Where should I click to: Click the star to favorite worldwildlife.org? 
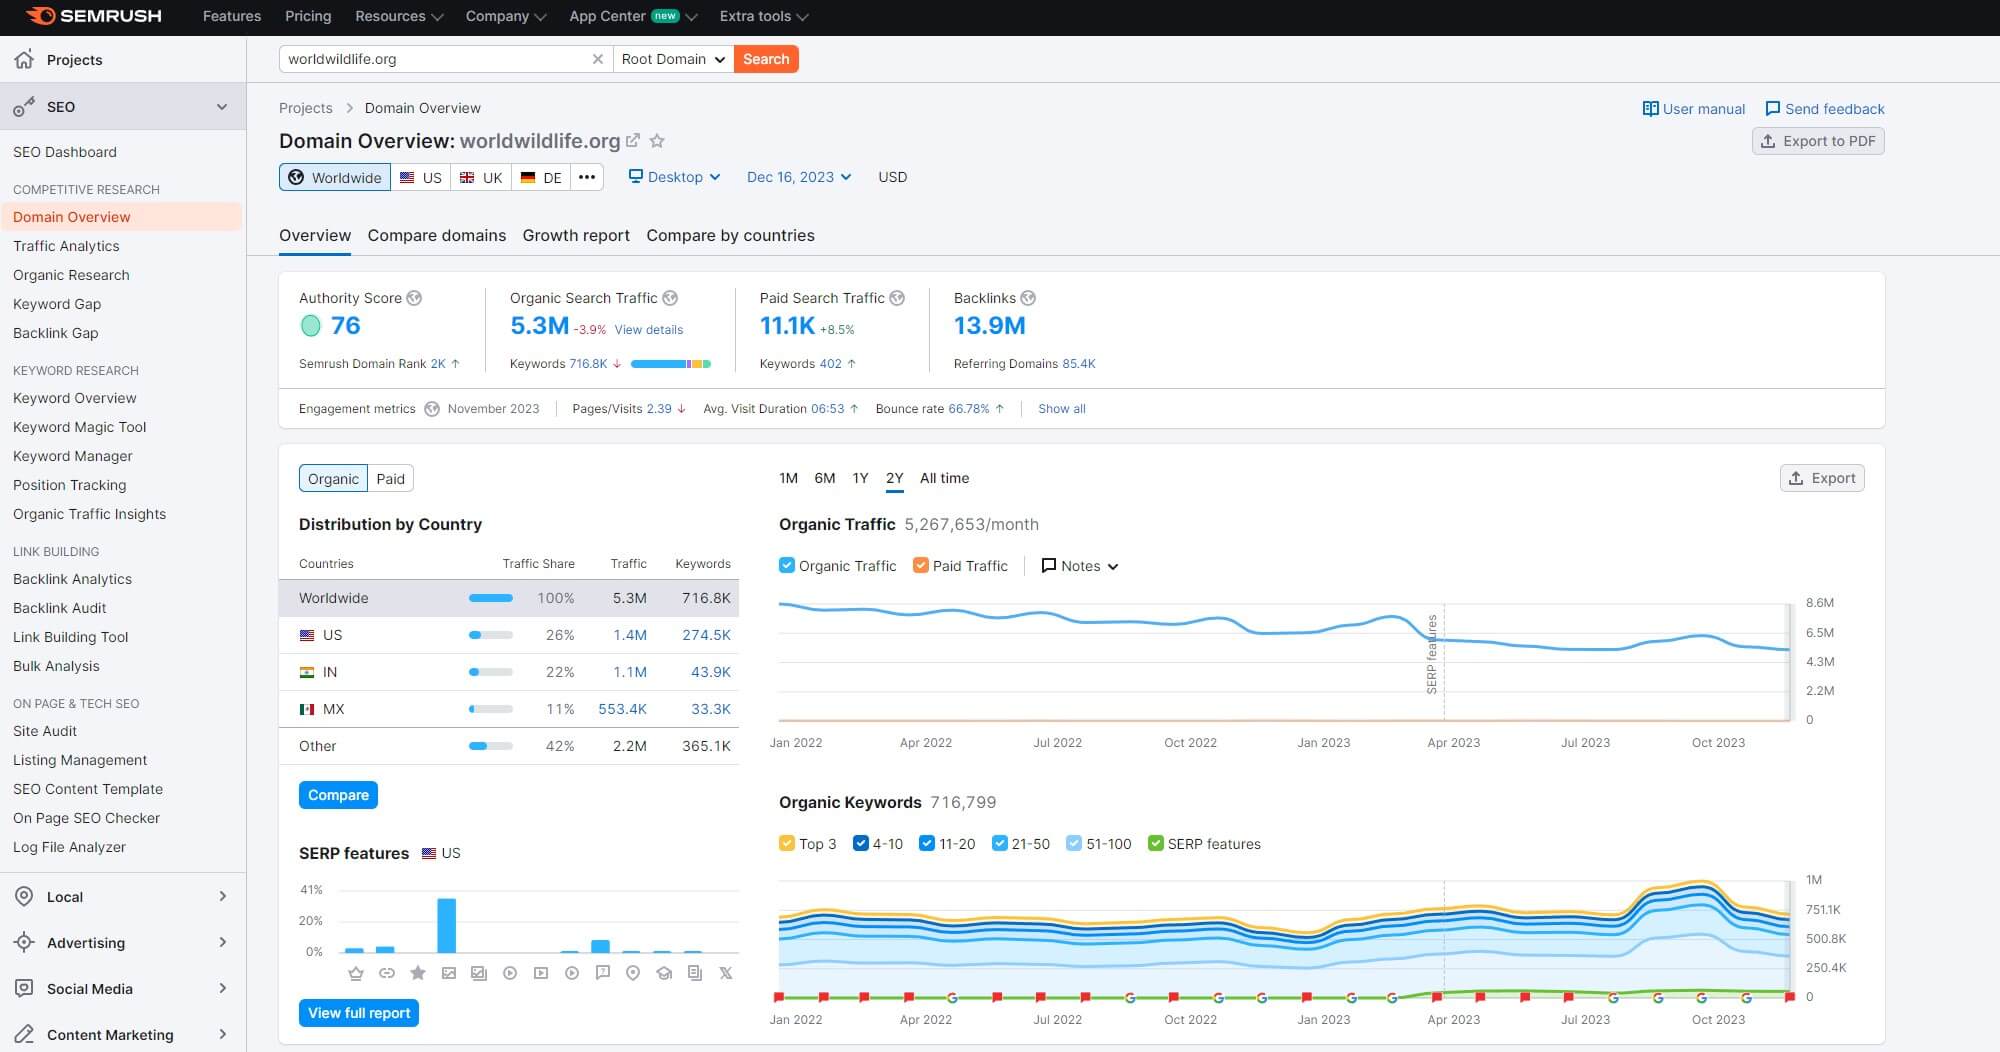point(657,141)
